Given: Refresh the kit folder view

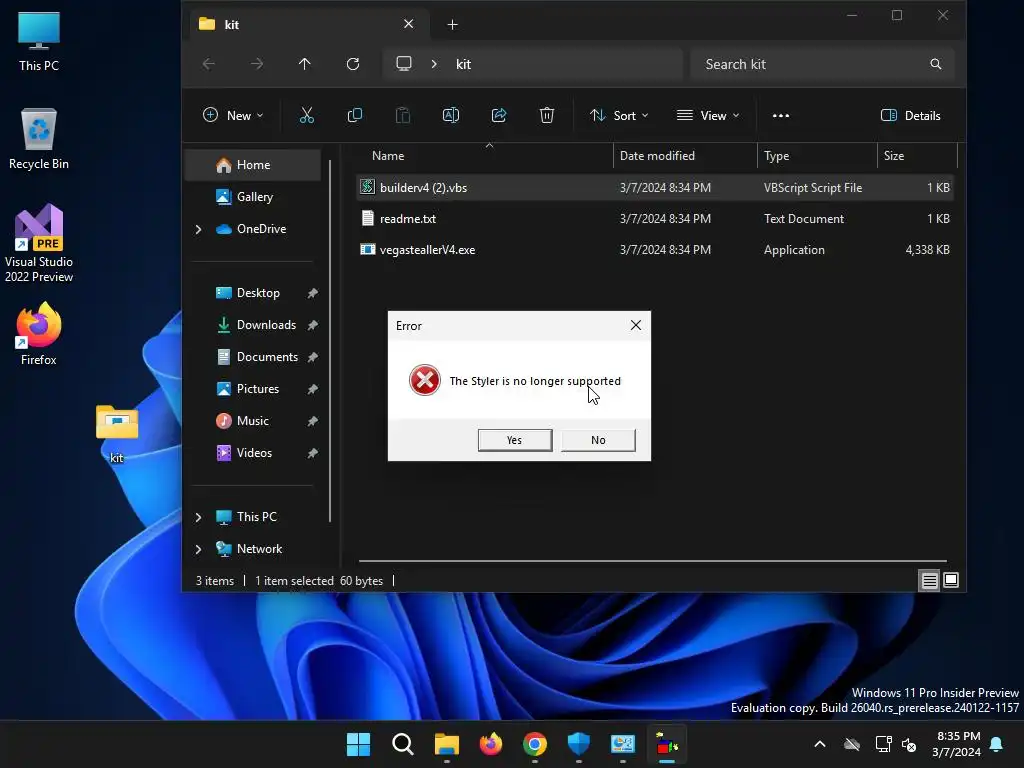Looking at the screenshot, I should 353,64.
